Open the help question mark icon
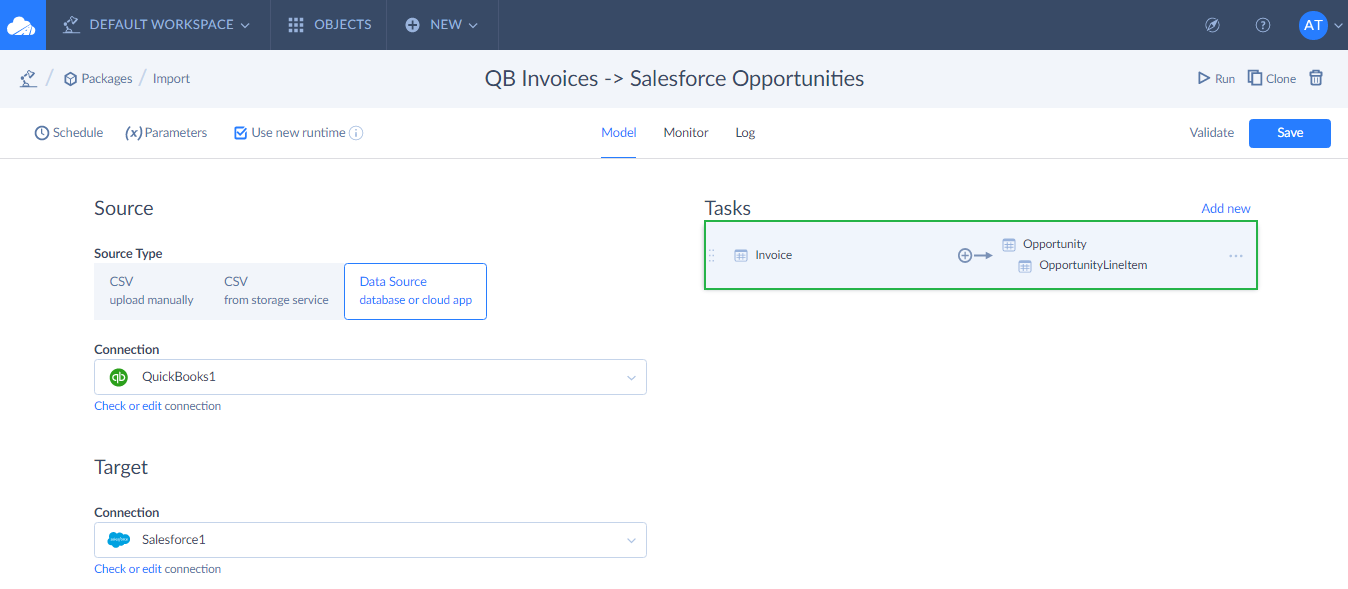The height and width of the screenshot is (589, 1348). pos(1263,25)
